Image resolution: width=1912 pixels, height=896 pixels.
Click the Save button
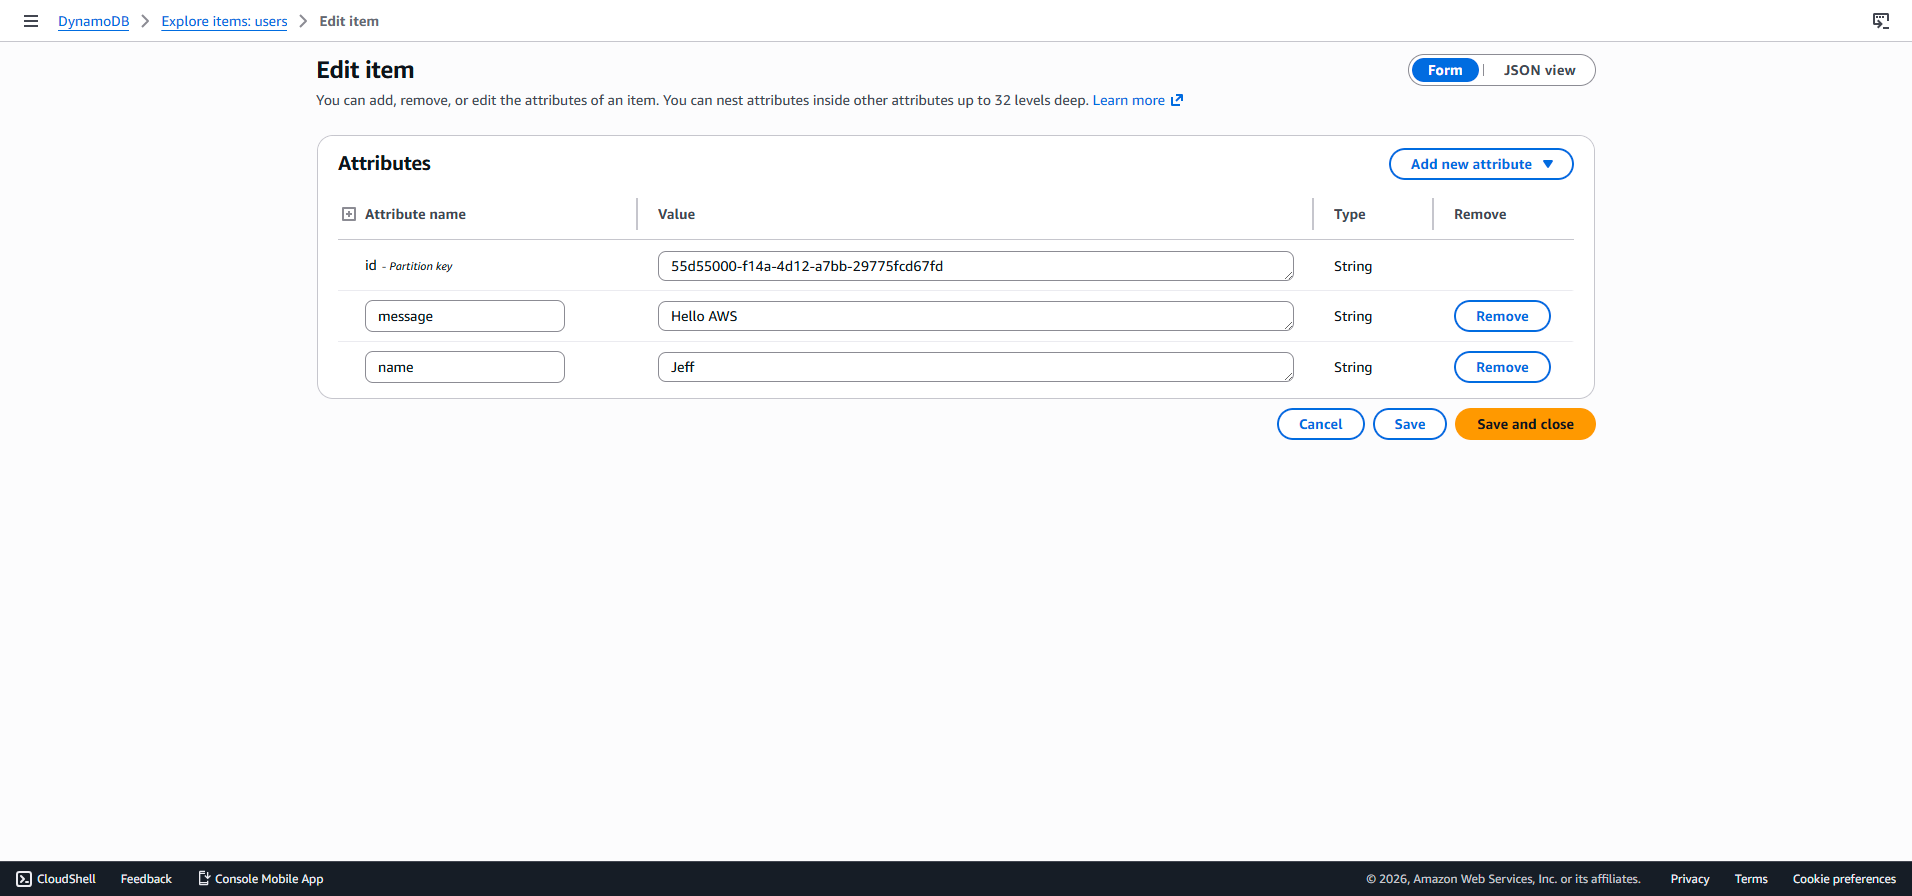pos(1409,424)
